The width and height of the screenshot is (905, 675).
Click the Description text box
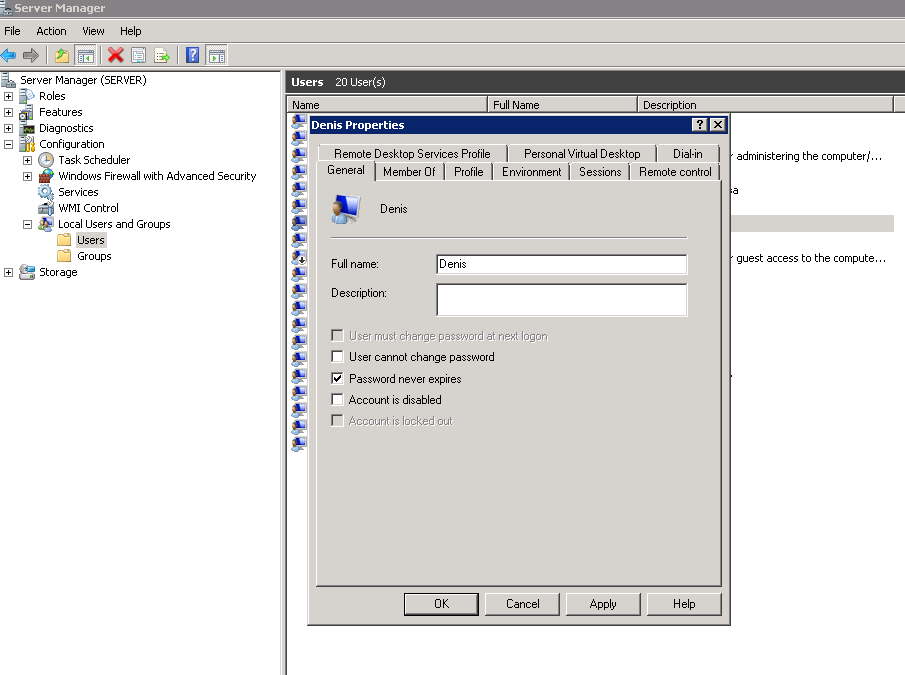pos(562,300)
